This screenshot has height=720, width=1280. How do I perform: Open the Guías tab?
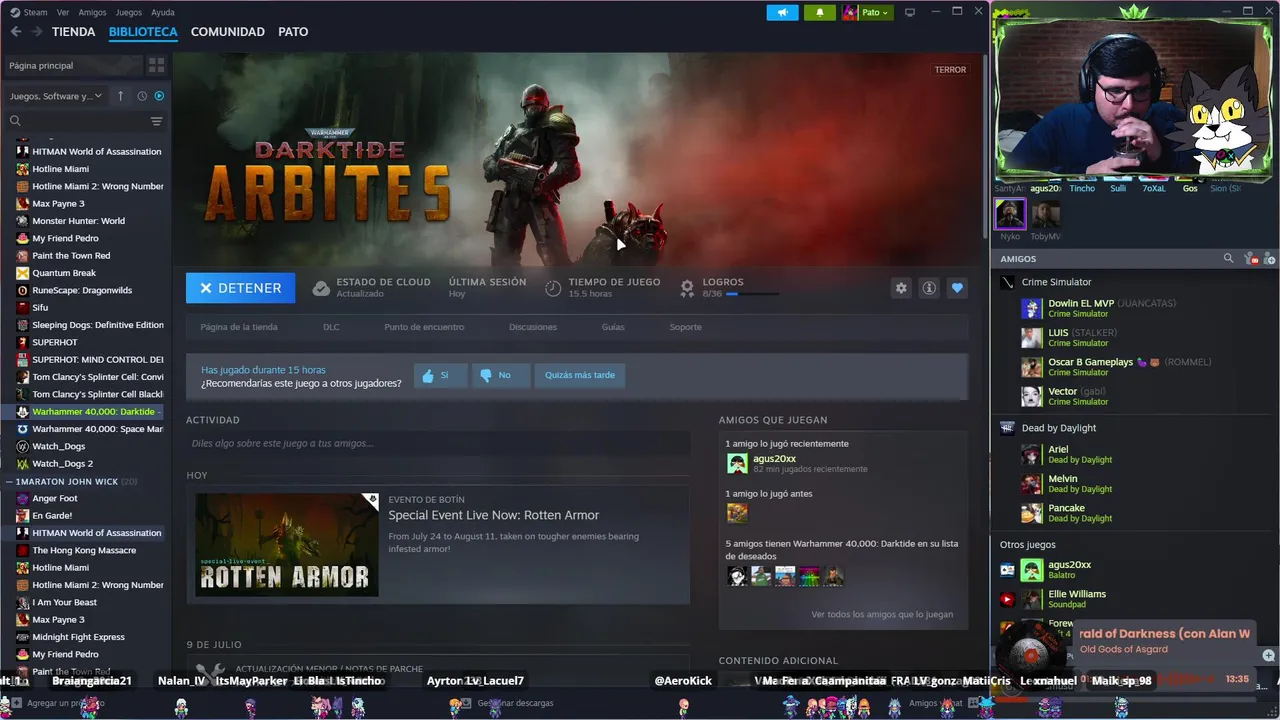coord(613,327)
